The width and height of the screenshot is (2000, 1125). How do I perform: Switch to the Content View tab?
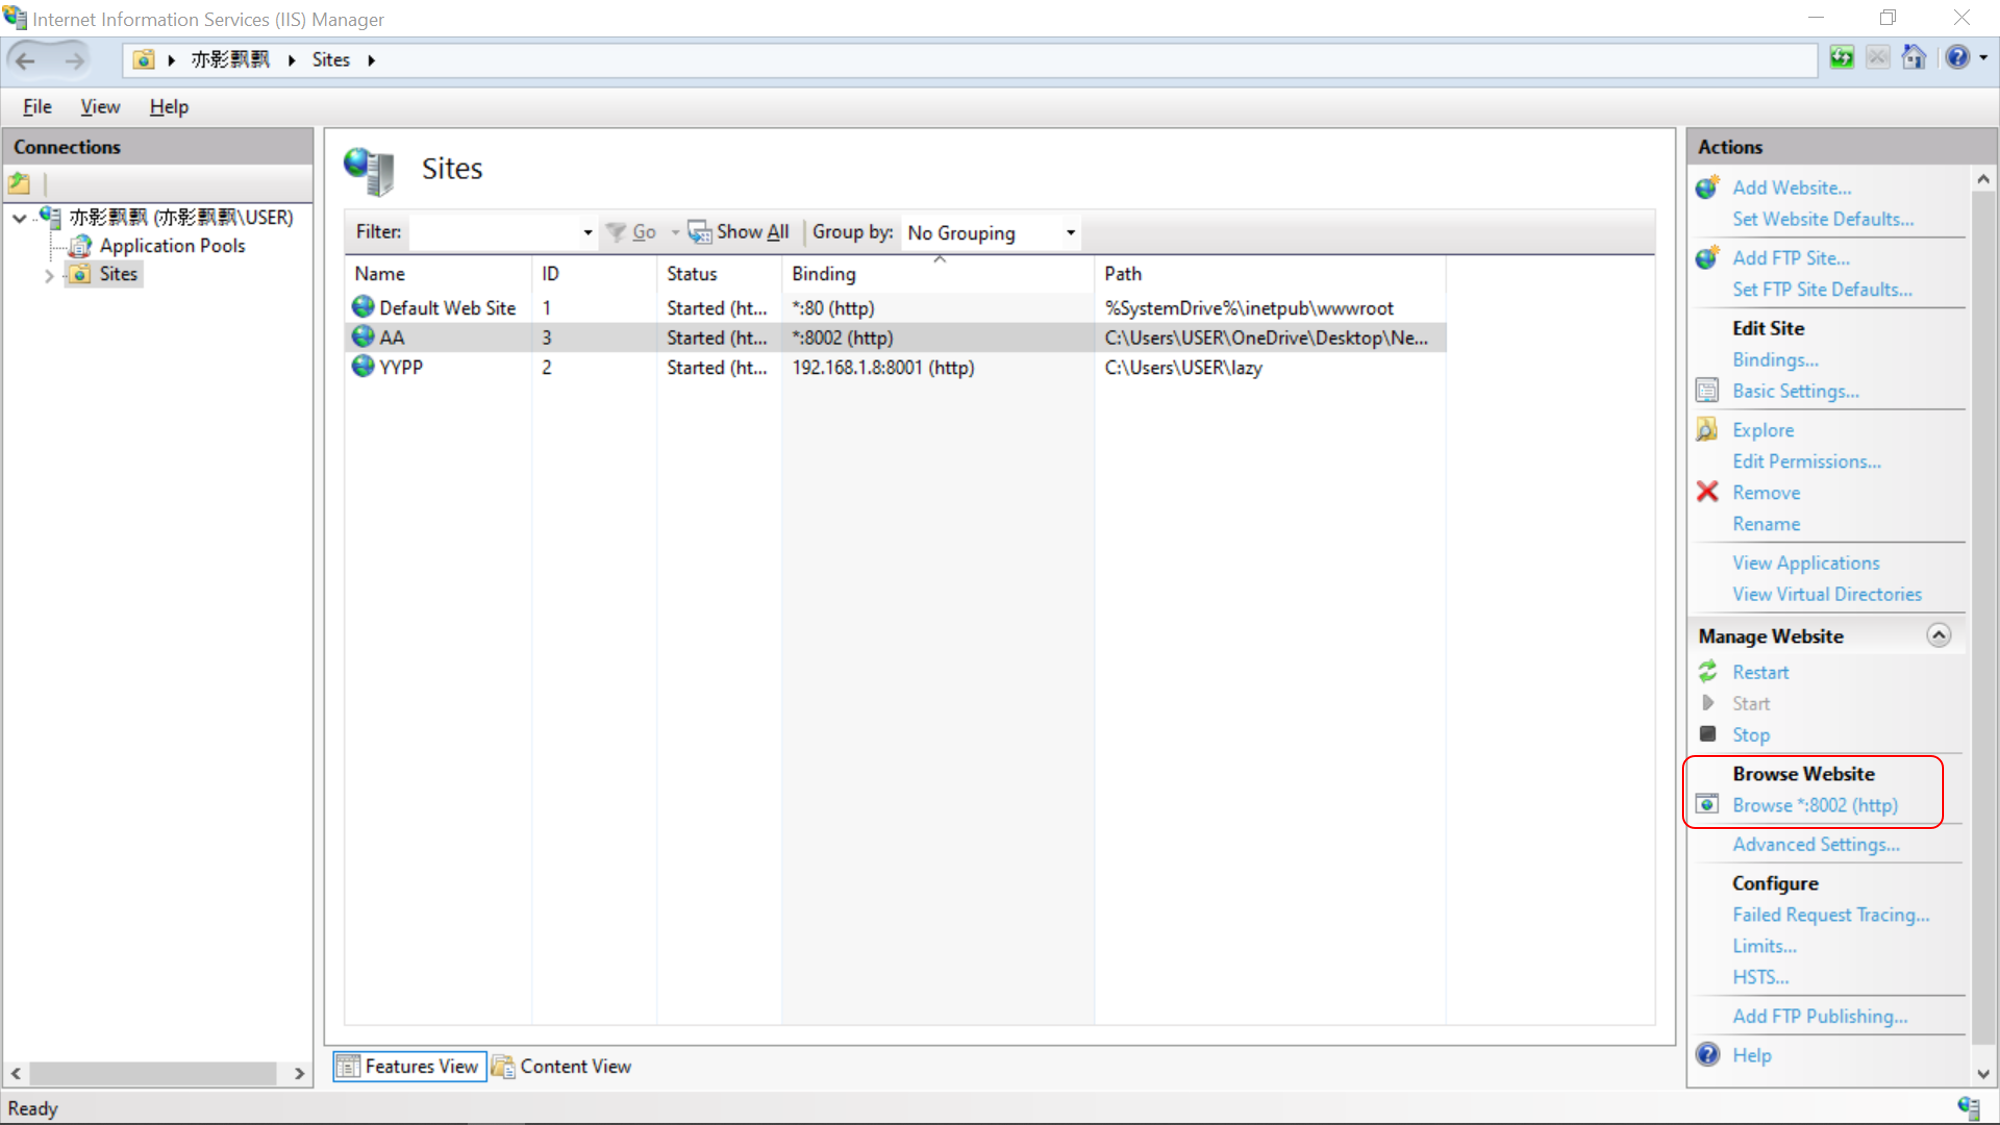(563, 1066)
